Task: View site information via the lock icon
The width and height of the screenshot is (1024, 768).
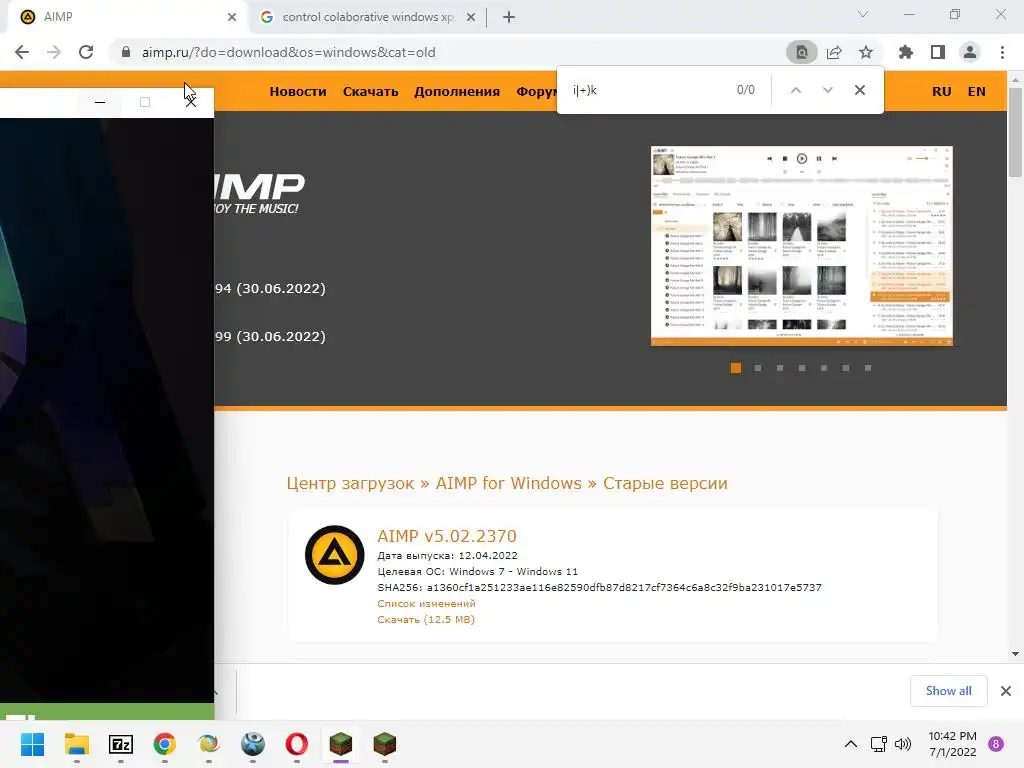Action: [x=126, y=52]
